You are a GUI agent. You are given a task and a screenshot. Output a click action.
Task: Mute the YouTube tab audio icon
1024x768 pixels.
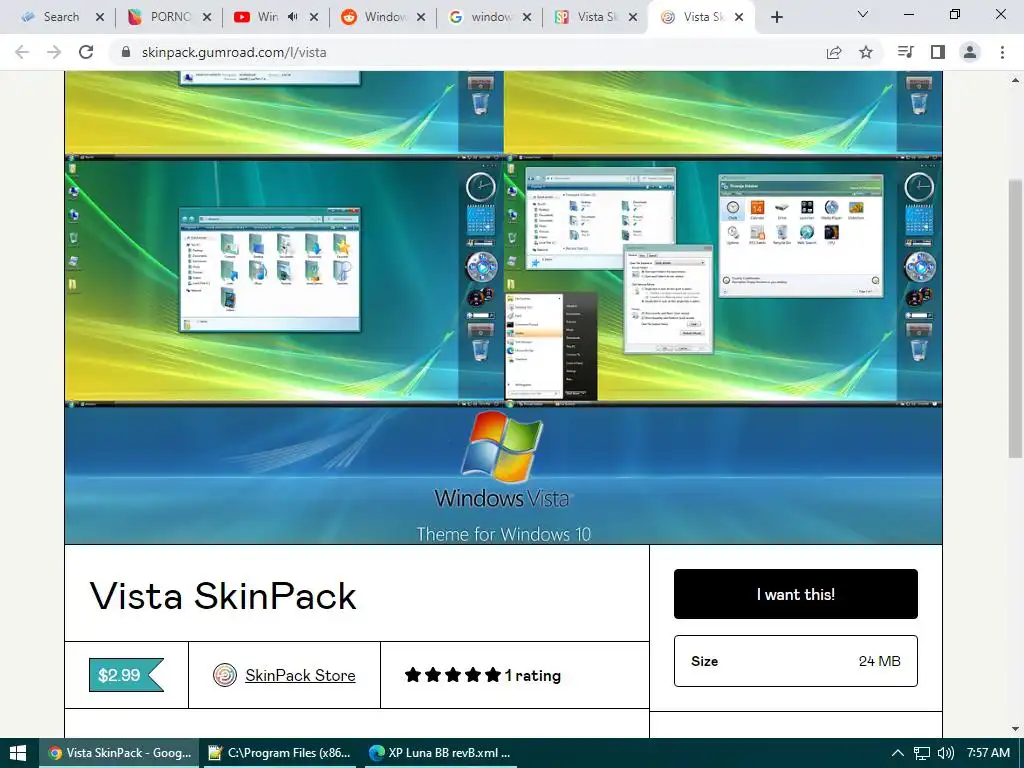click(293, 17)
